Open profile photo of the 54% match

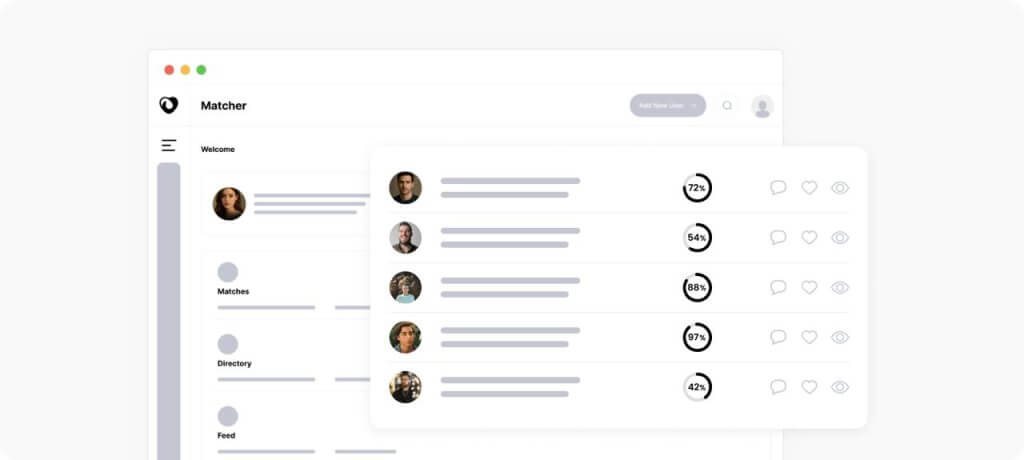[x=406, y=237]
